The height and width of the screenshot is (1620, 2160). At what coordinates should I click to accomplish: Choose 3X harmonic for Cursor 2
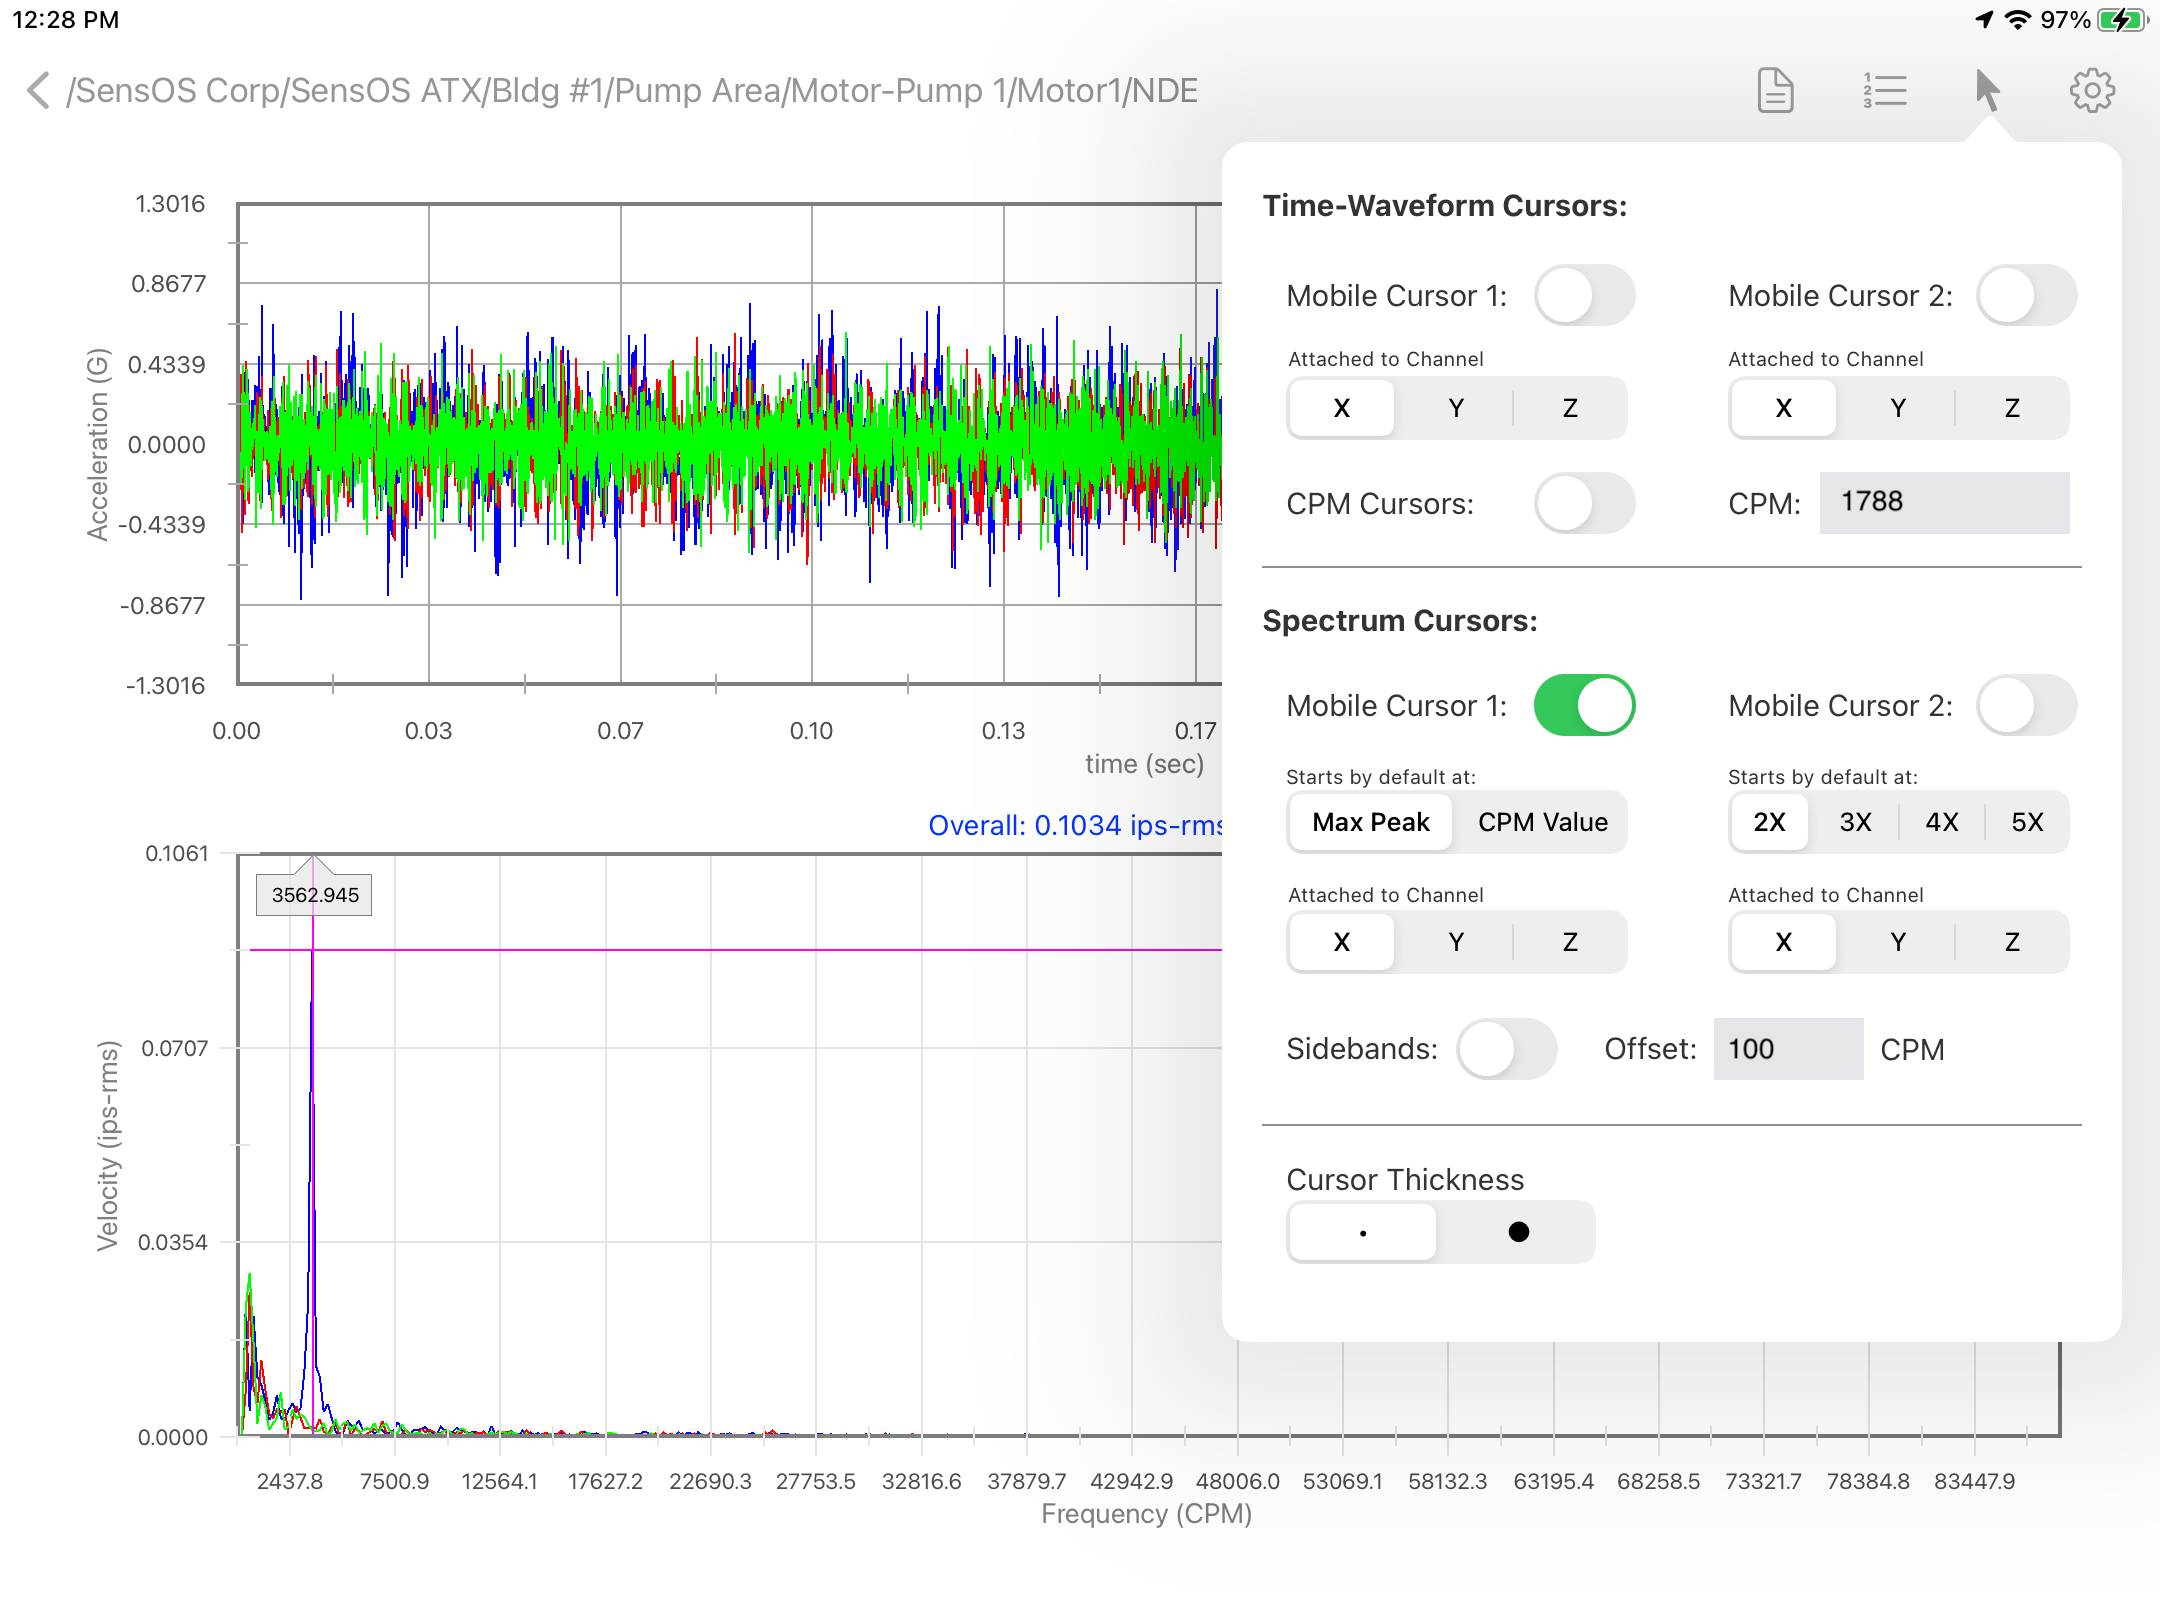[1855, 822]
